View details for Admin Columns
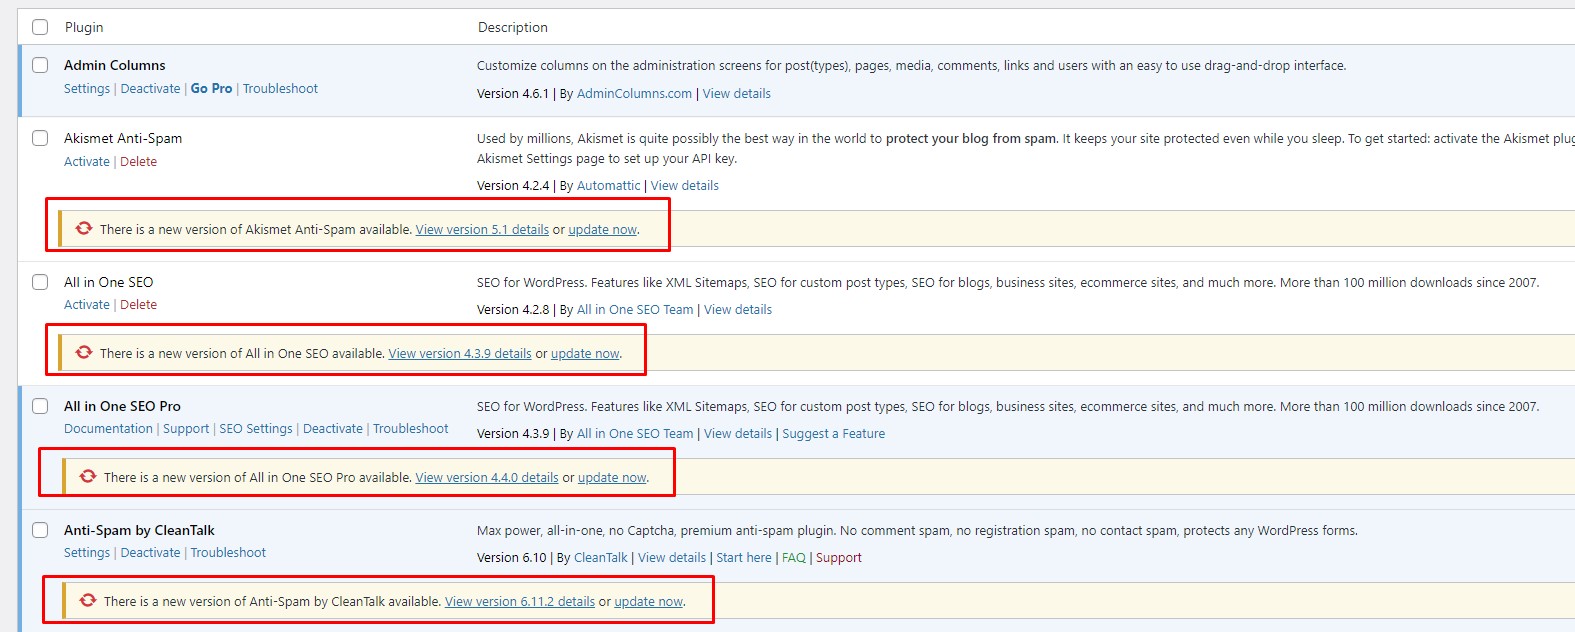 [x=737, y=93]
